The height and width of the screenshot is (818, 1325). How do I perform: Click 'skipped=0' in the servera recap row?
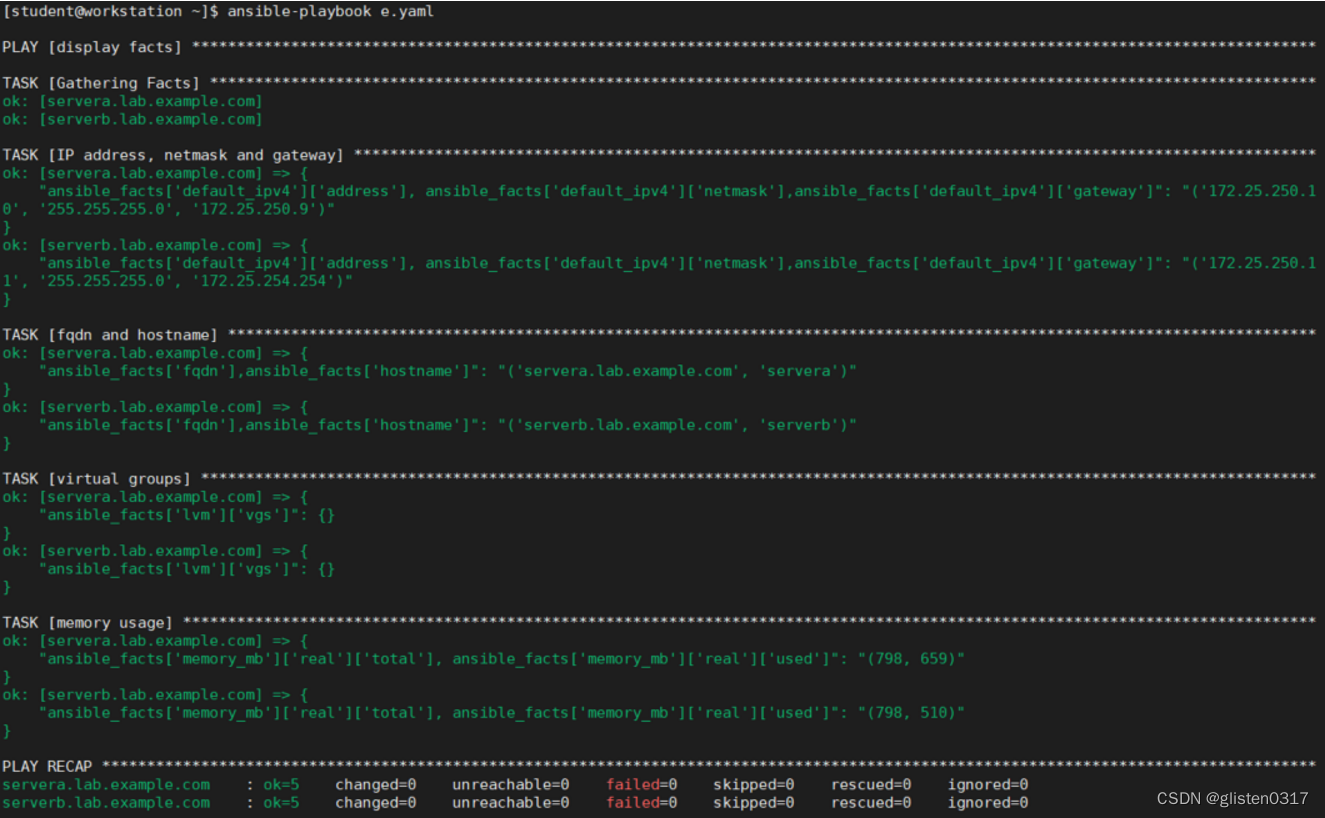click(x=754, y=785)
